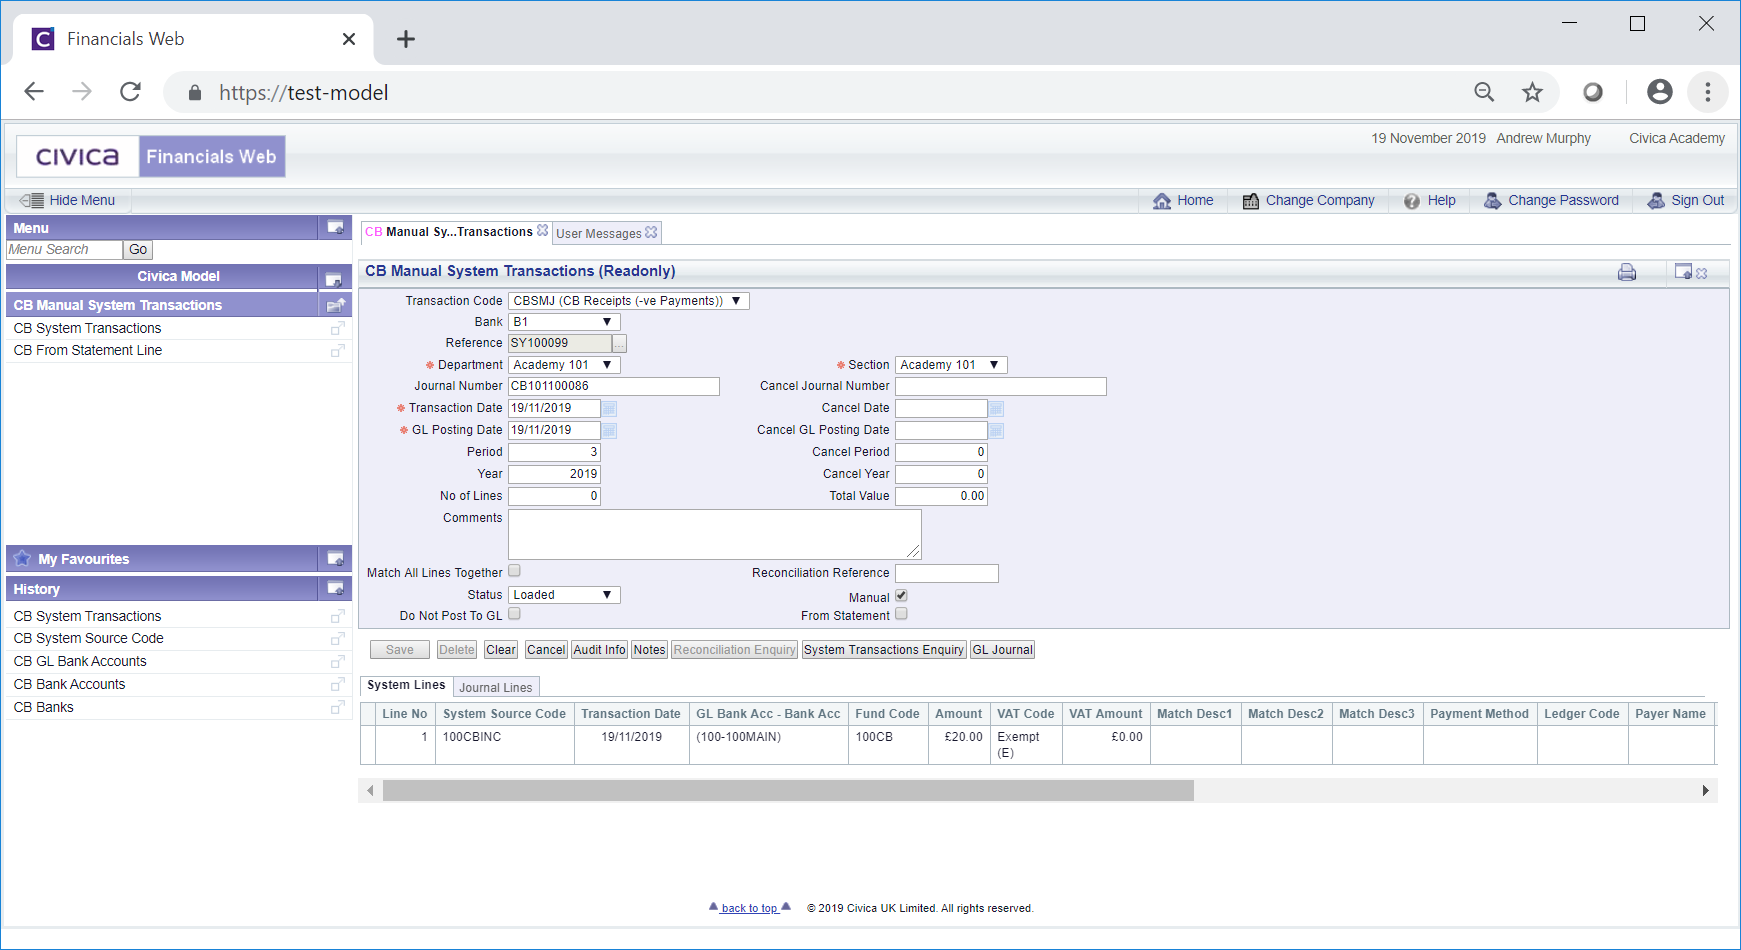Click the Menu panel header icon

coord(335,228)
